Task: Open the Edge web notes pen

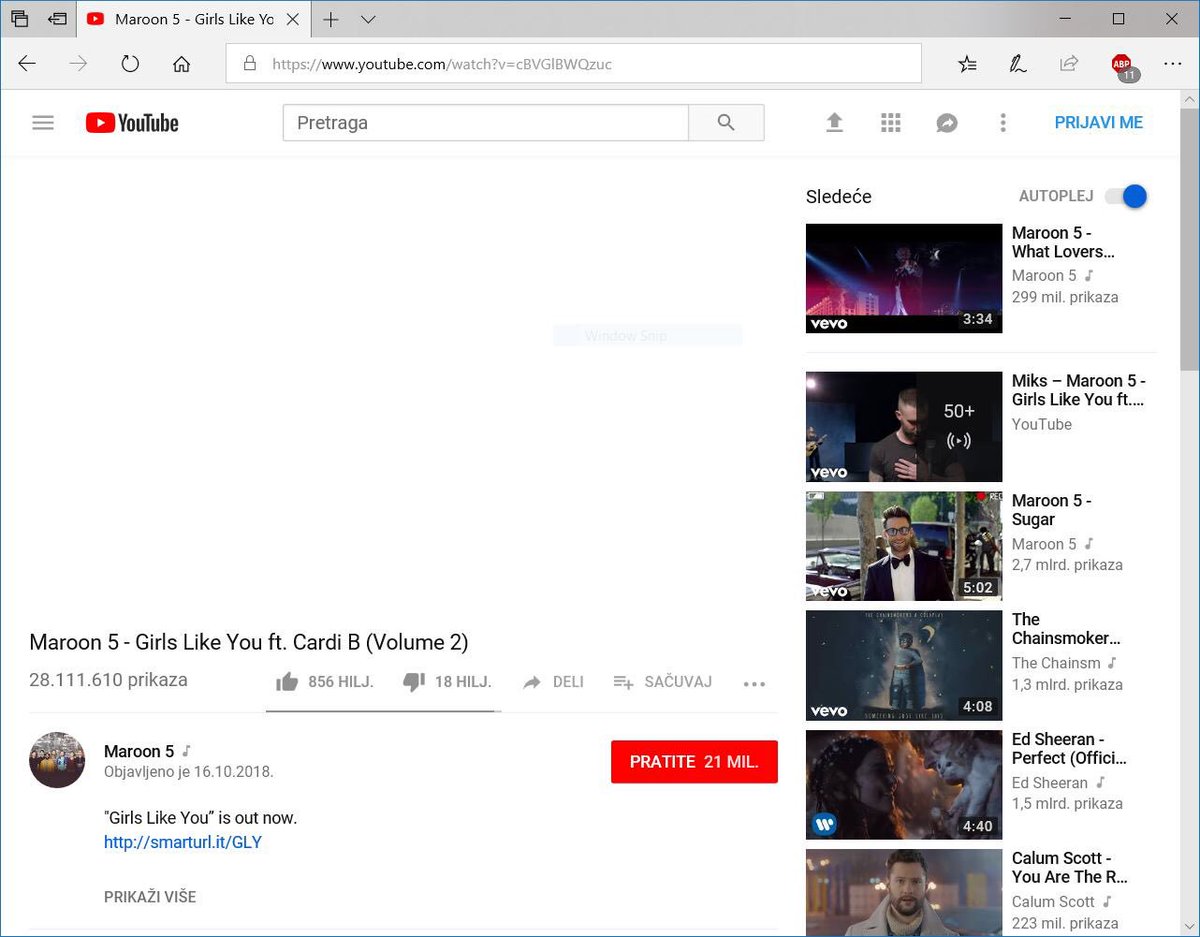Action: click(1018, 64)
